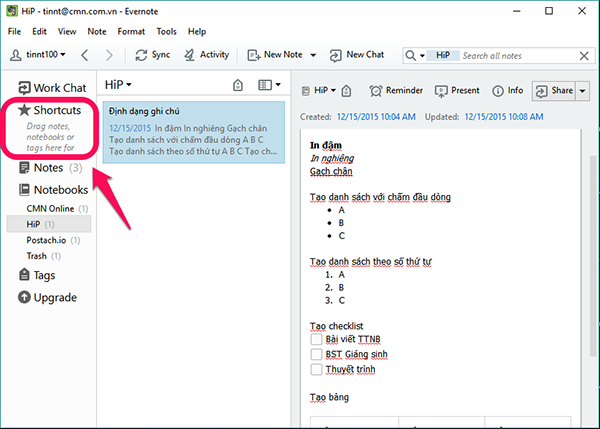600x429 pixels.
Task: Click the Sync button
Action: click(152, 55)
